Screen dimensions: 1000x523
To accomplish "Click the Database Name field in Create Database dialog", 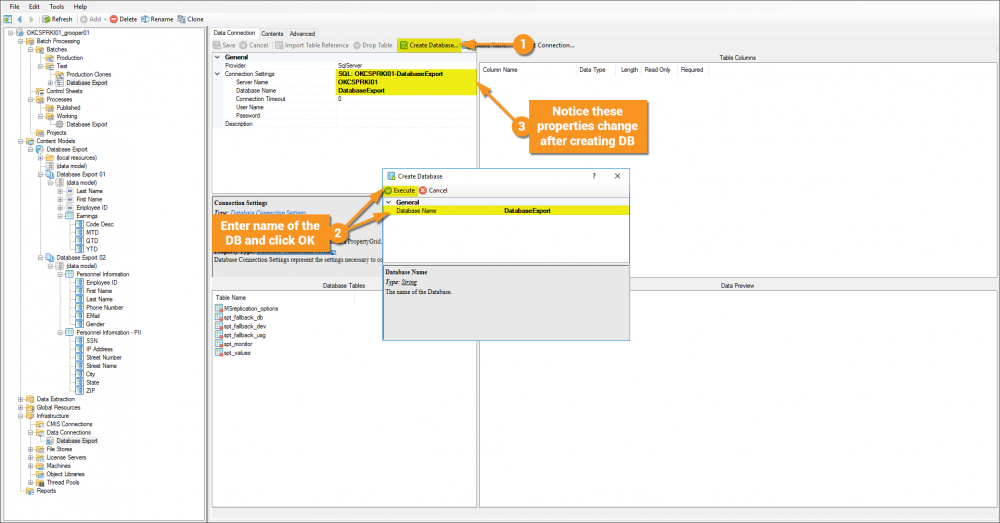I will pyautogui.click(x=506, y=210).
